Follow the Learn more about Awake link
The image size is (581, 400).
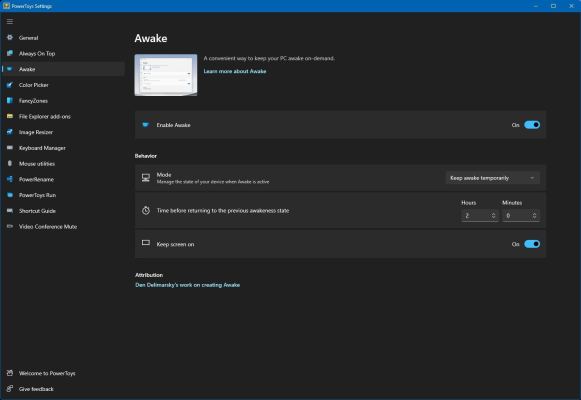pos(235,71)
